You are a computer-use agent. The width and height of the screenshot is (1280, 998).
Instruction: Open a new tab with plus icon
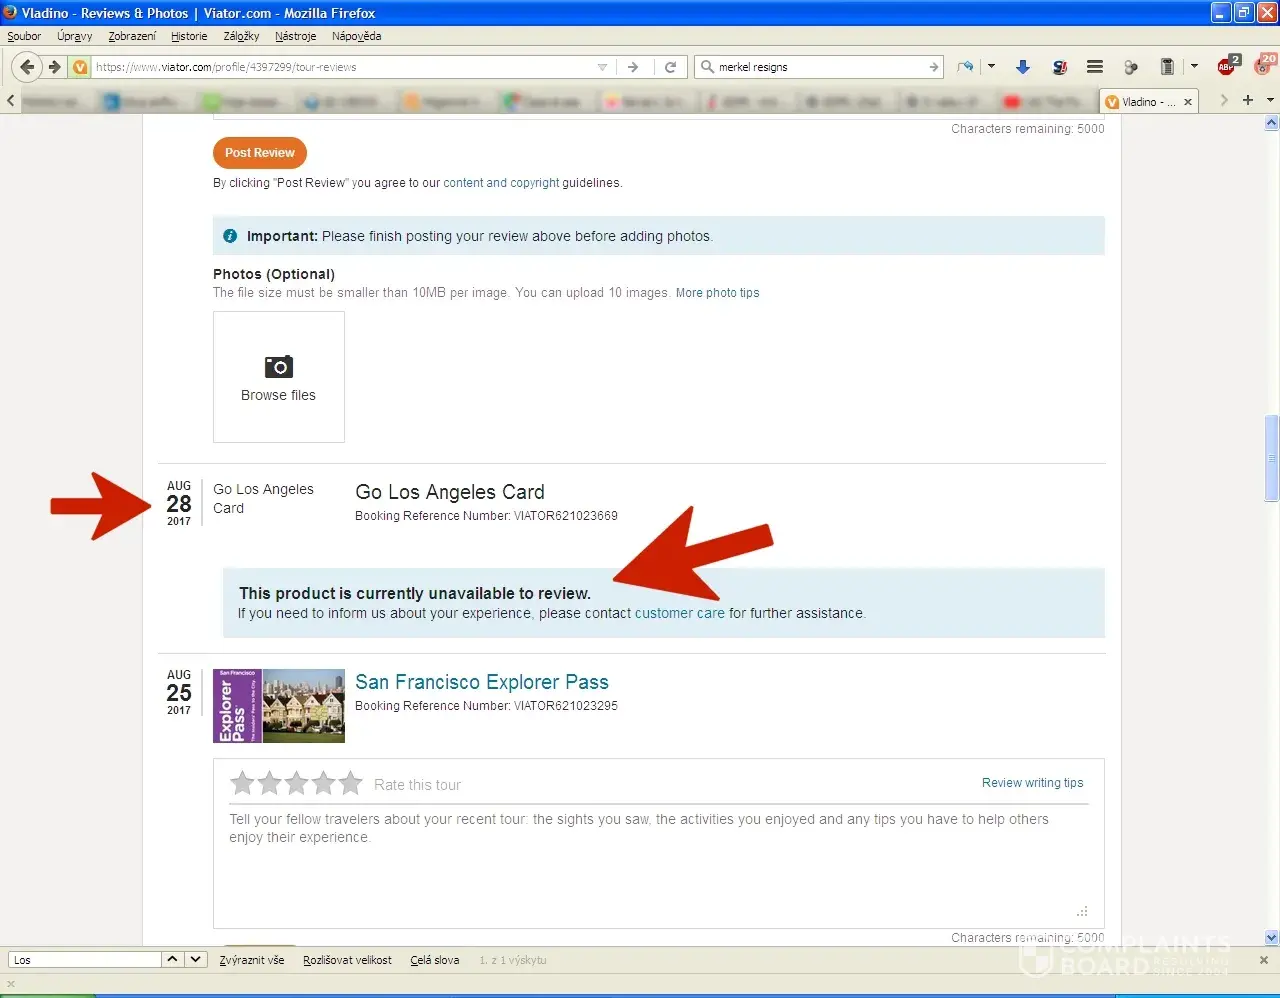(x=1247, y=100)
